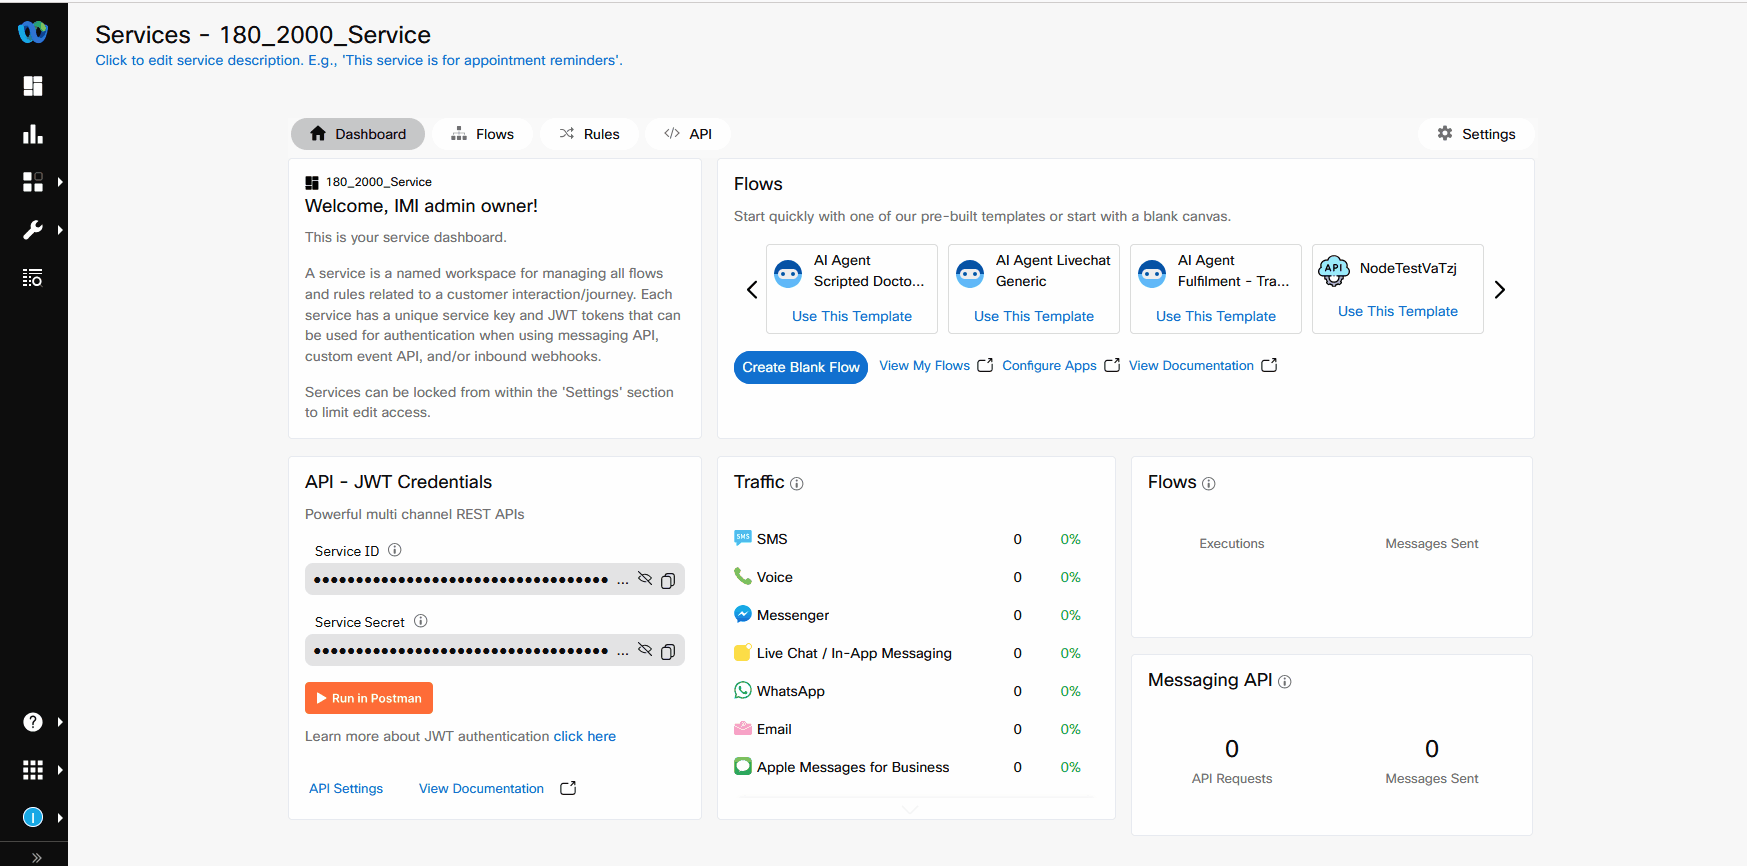Open the help question mark icon
Viewport: 1747px width, 866px height.
[33, 722]
